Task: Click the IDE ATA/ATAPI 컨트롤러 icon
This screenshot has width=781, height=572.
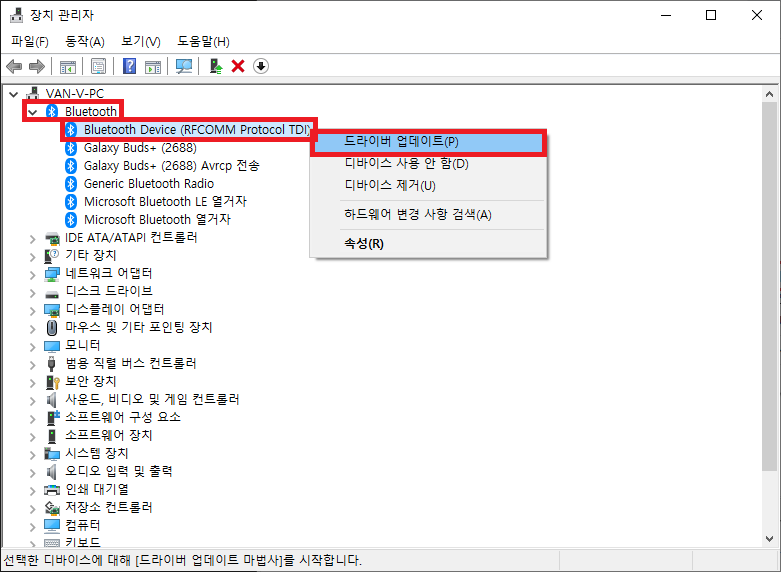Action: click(x=52, y=238)
